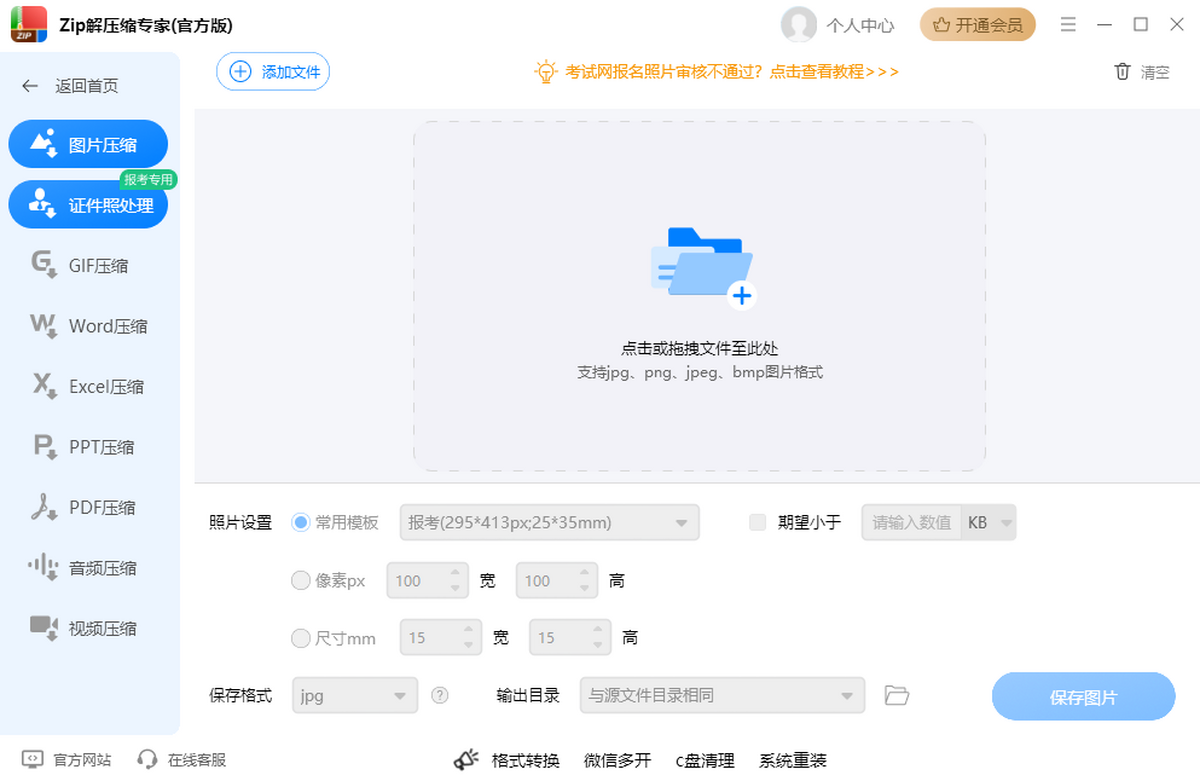Click the user avatar for personal center
Screen dimensions: 1200x781
pos(798,25)
